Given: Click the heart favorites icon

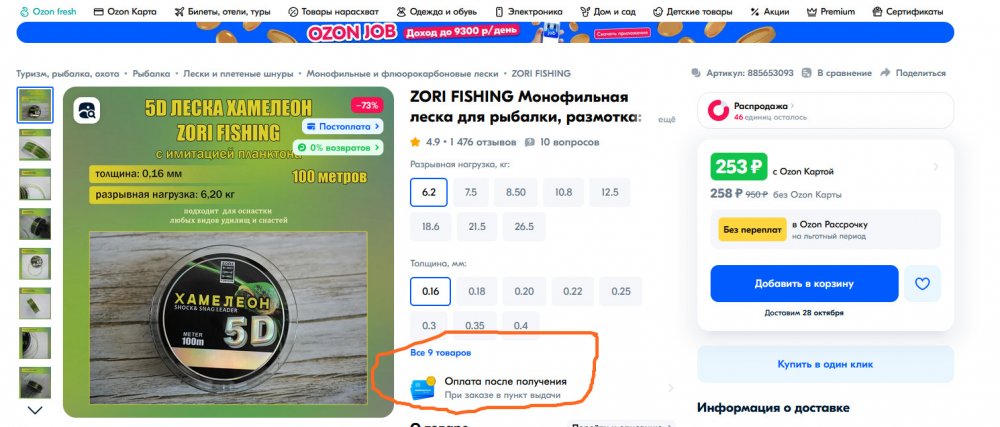Looking at the screenshot, I should (922, 284).
